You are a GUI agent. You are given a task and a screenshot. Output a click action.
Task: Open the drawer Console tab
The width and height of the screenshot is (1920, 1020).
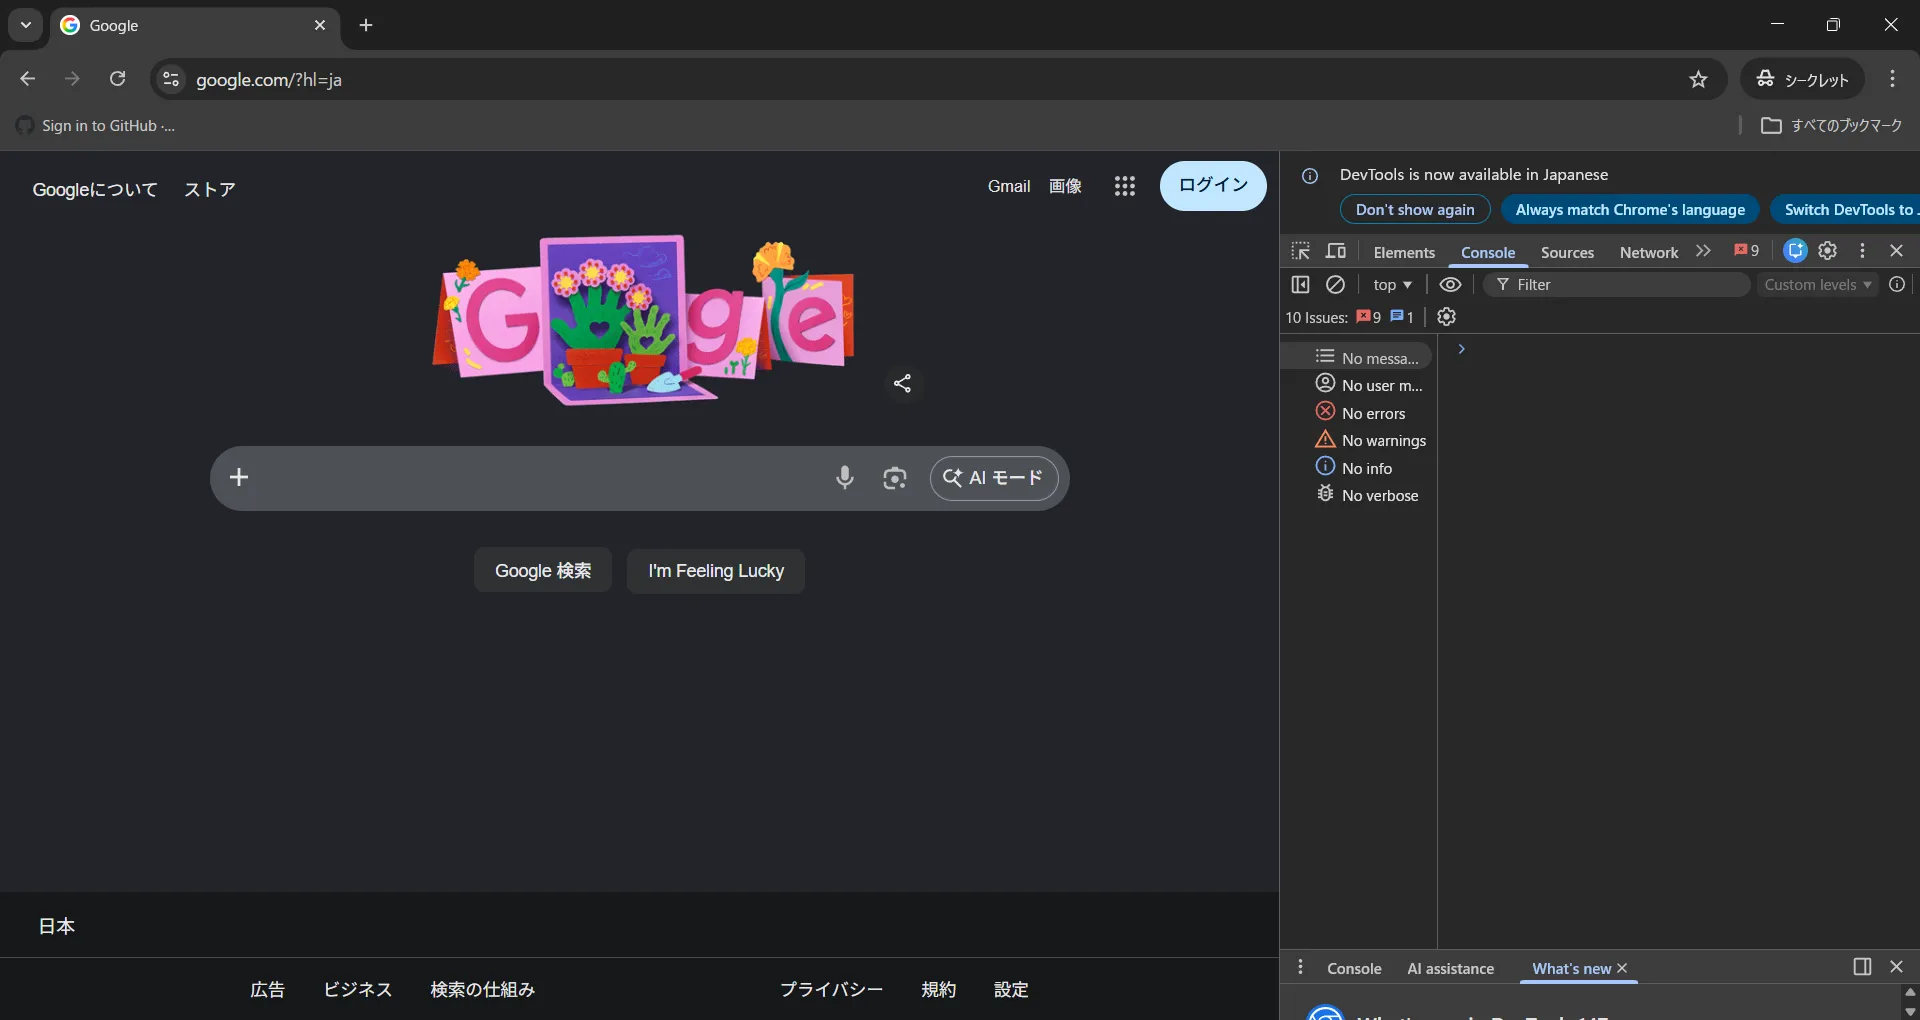1354,968
